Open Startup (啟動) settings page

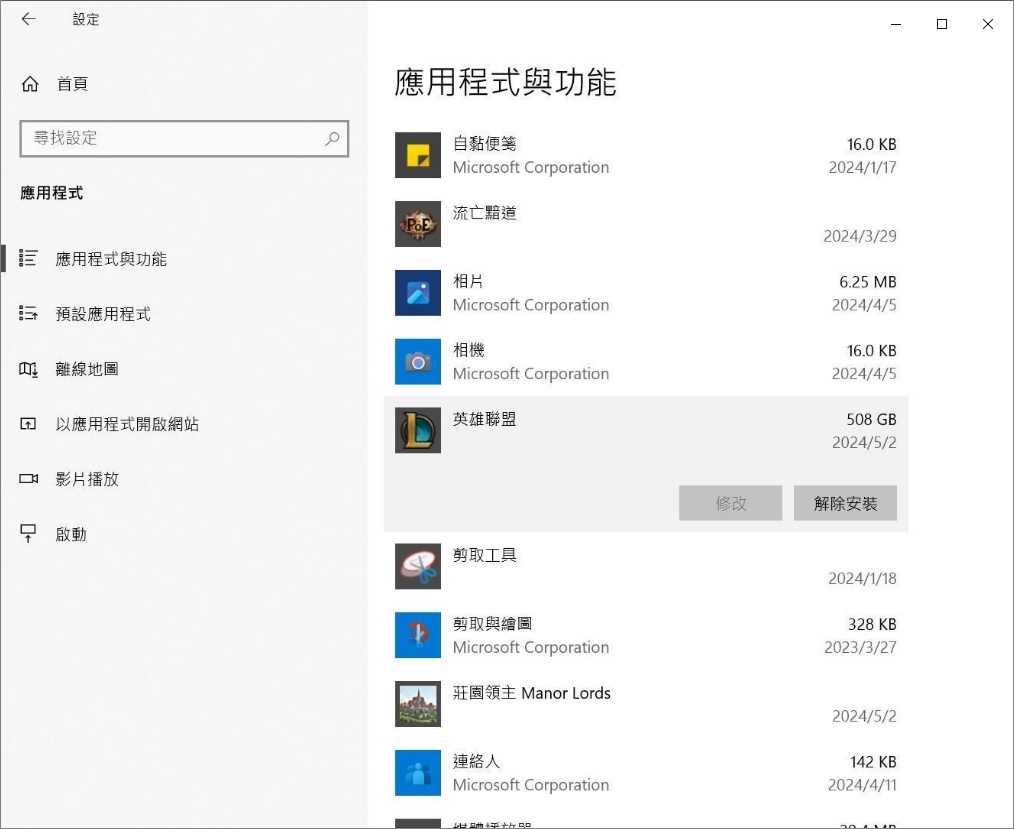pyautogui.click(x=70, y=534)
